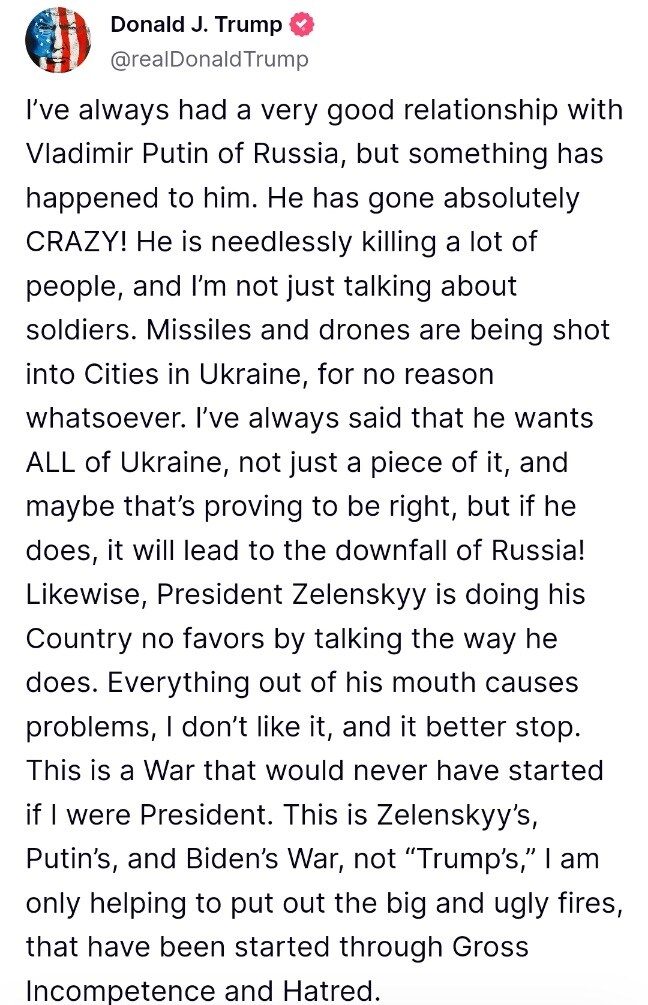The width and height of the screenshot is (648, 1005).
Task: Click "President Zelenskyy" in the post body
Action: pos(291,594)
